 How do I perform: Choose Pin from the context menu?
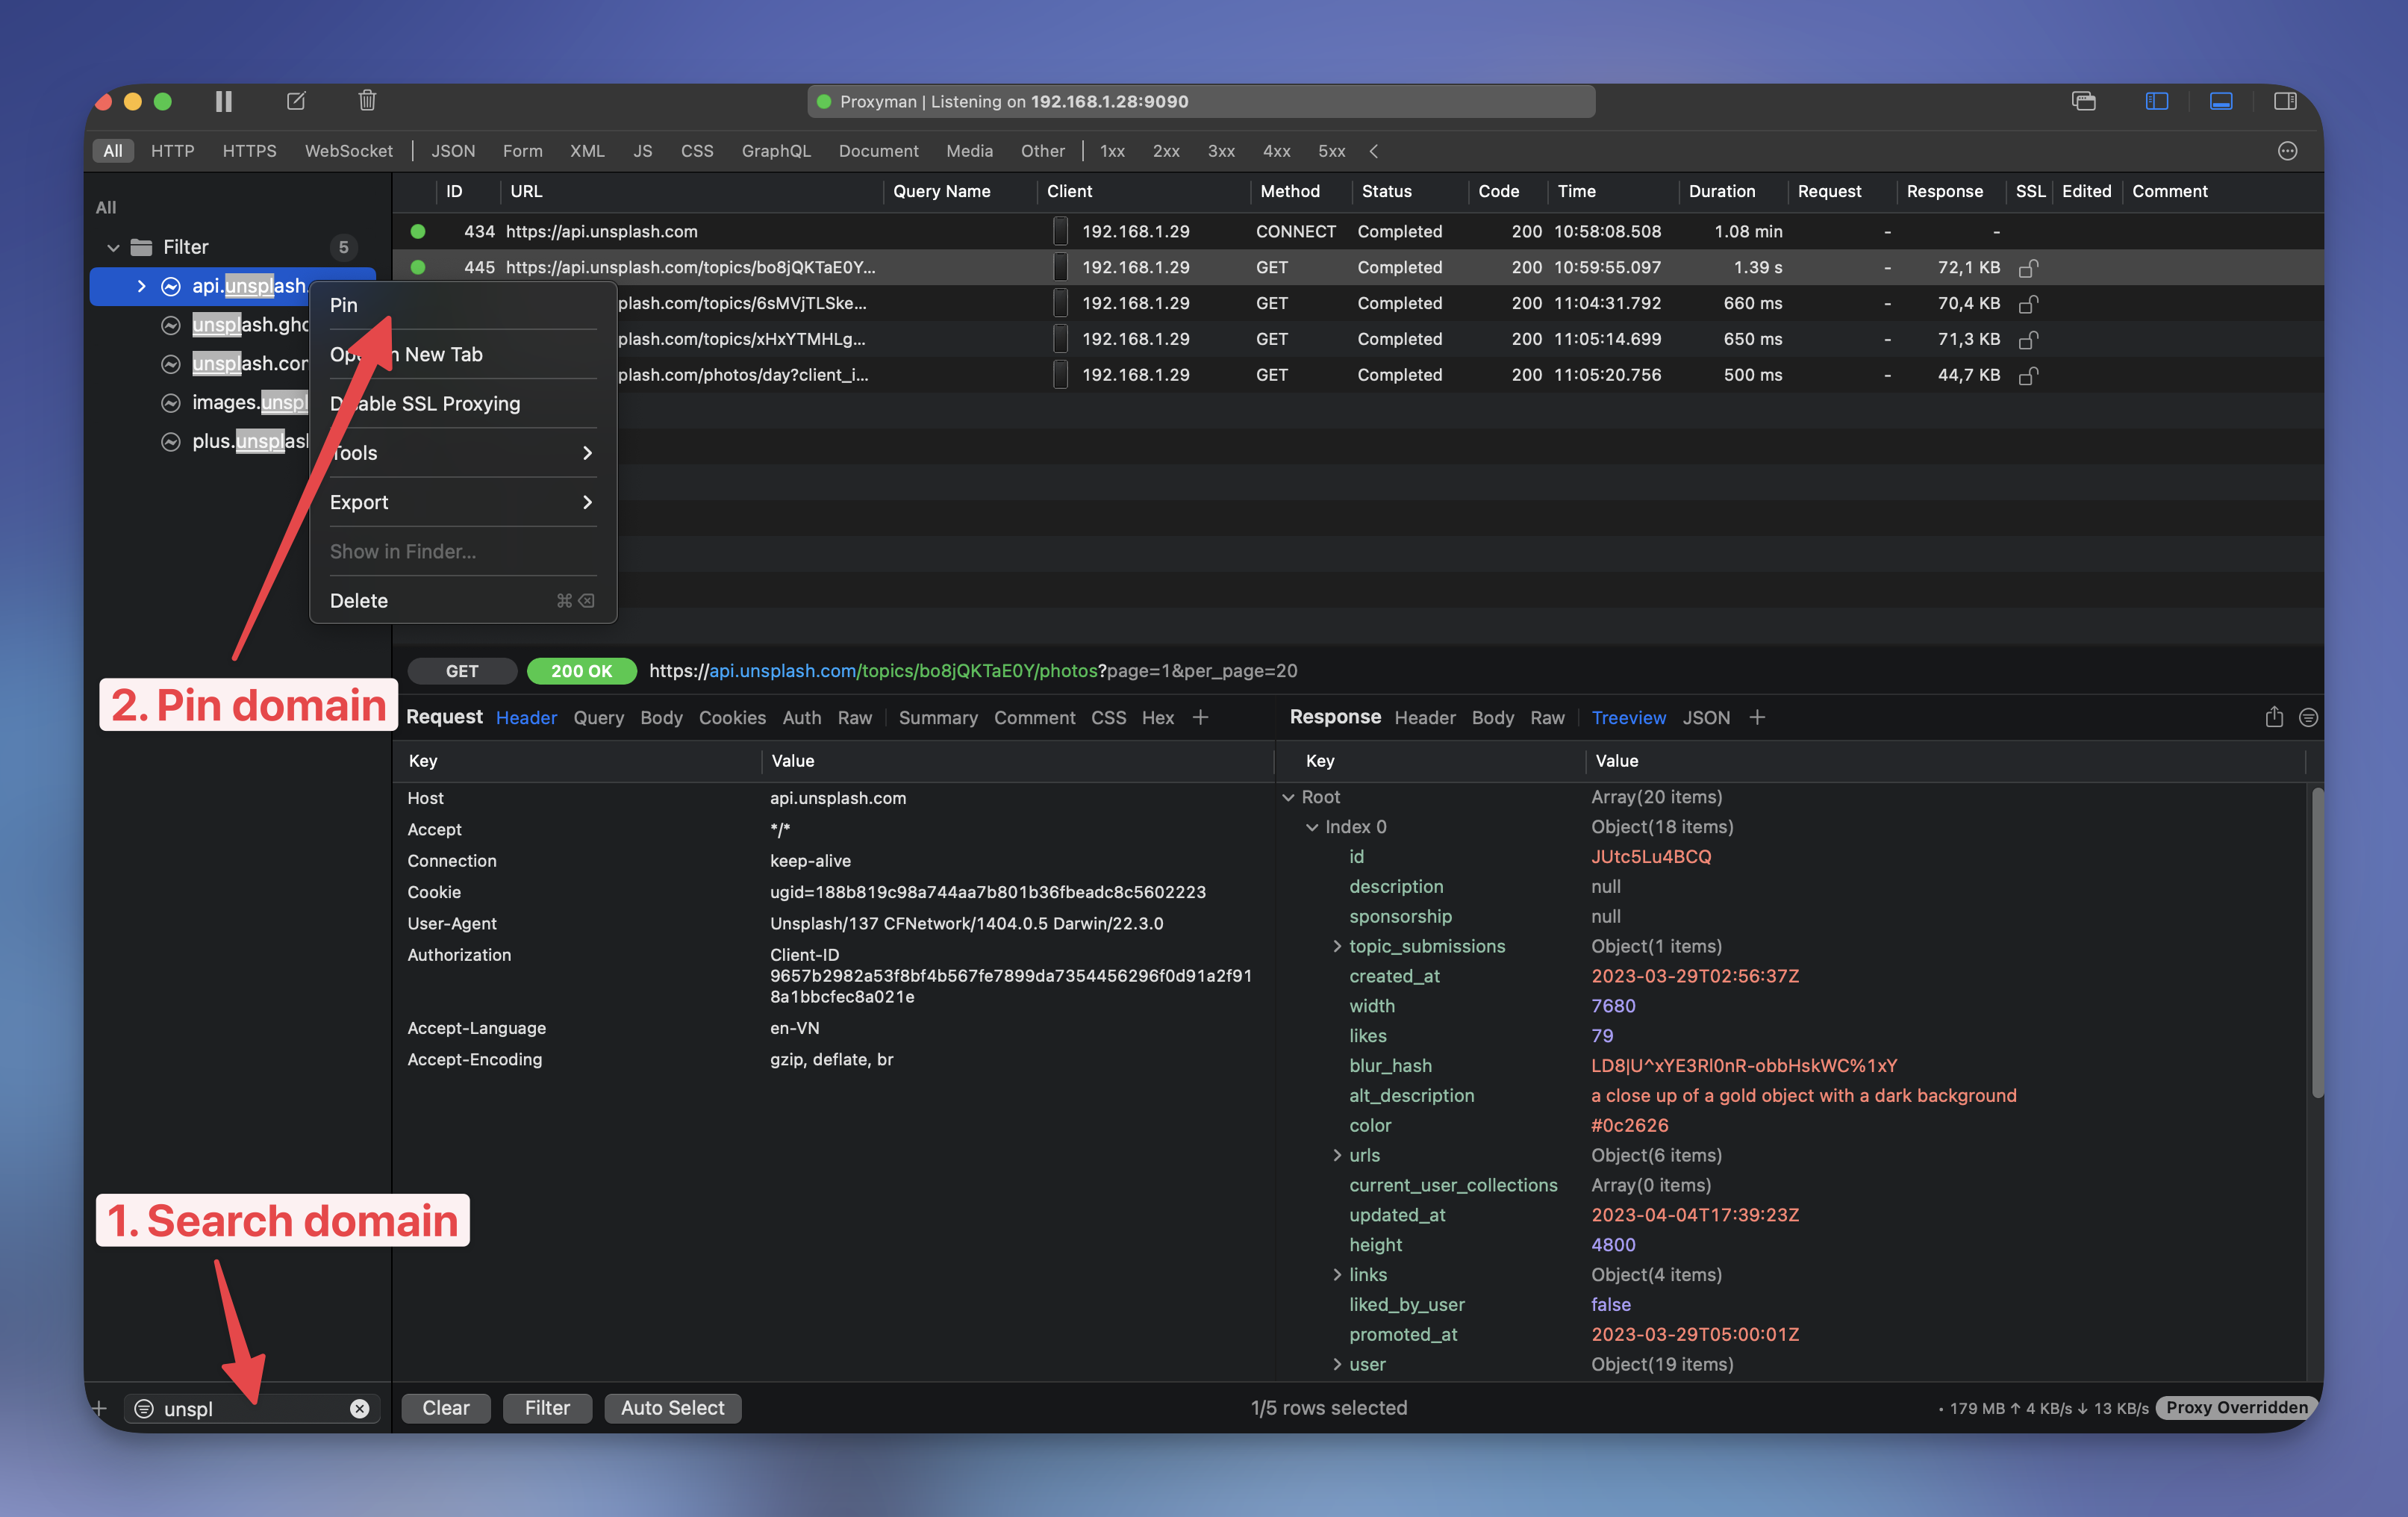[463, 305]
